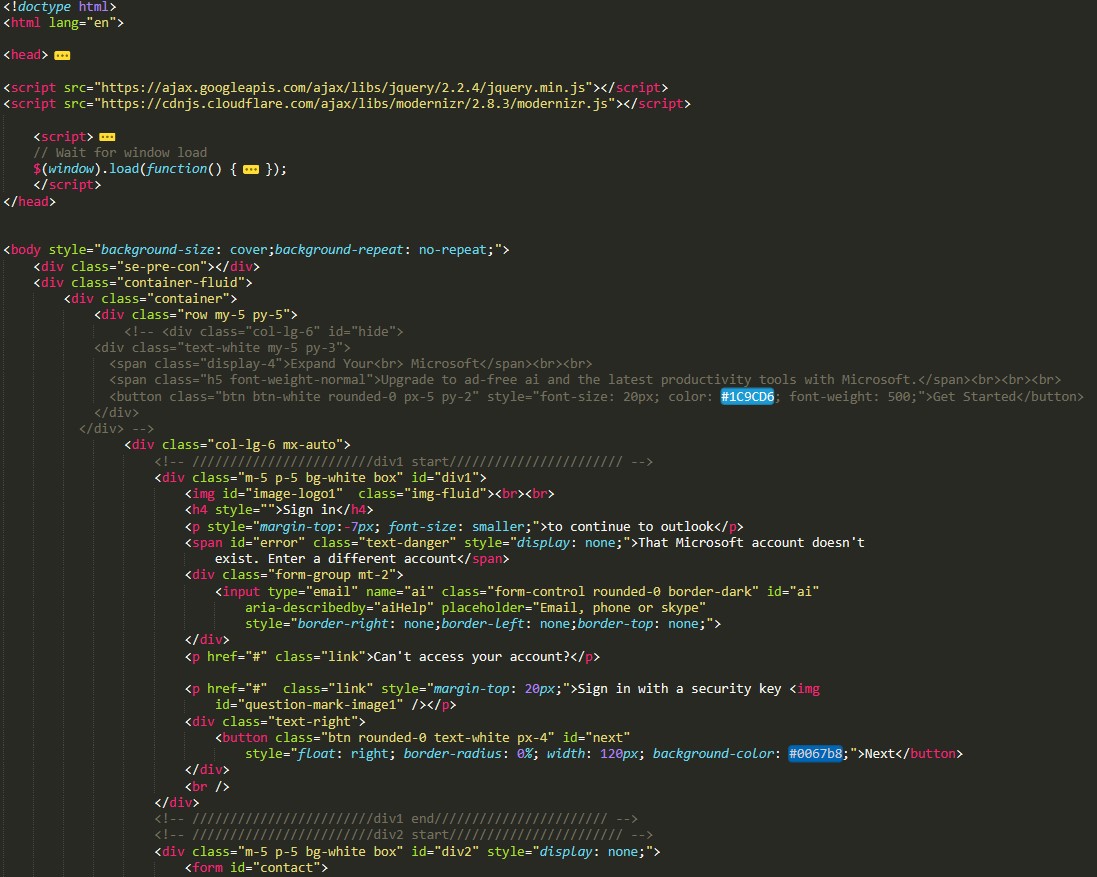Click the 'Next' button label text

(879, 754)
